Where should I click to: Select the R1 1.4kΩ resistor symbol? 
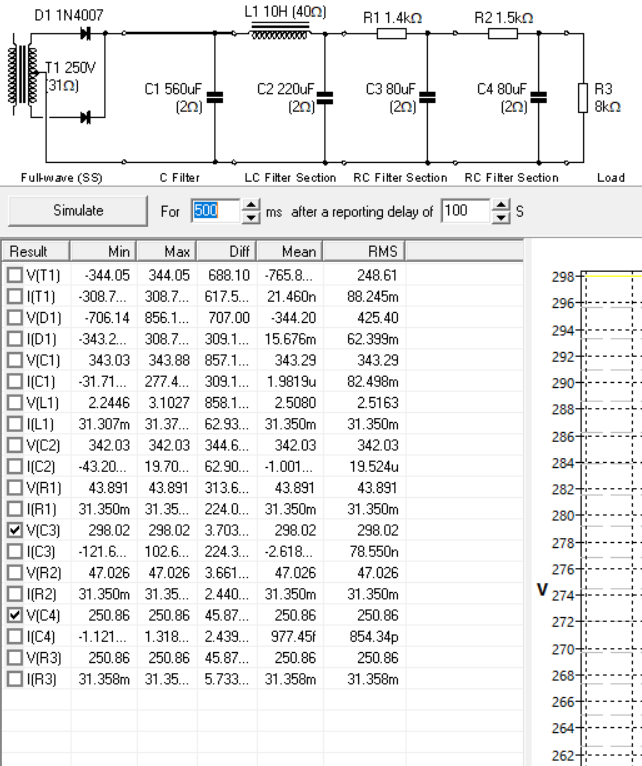(391, 34)
